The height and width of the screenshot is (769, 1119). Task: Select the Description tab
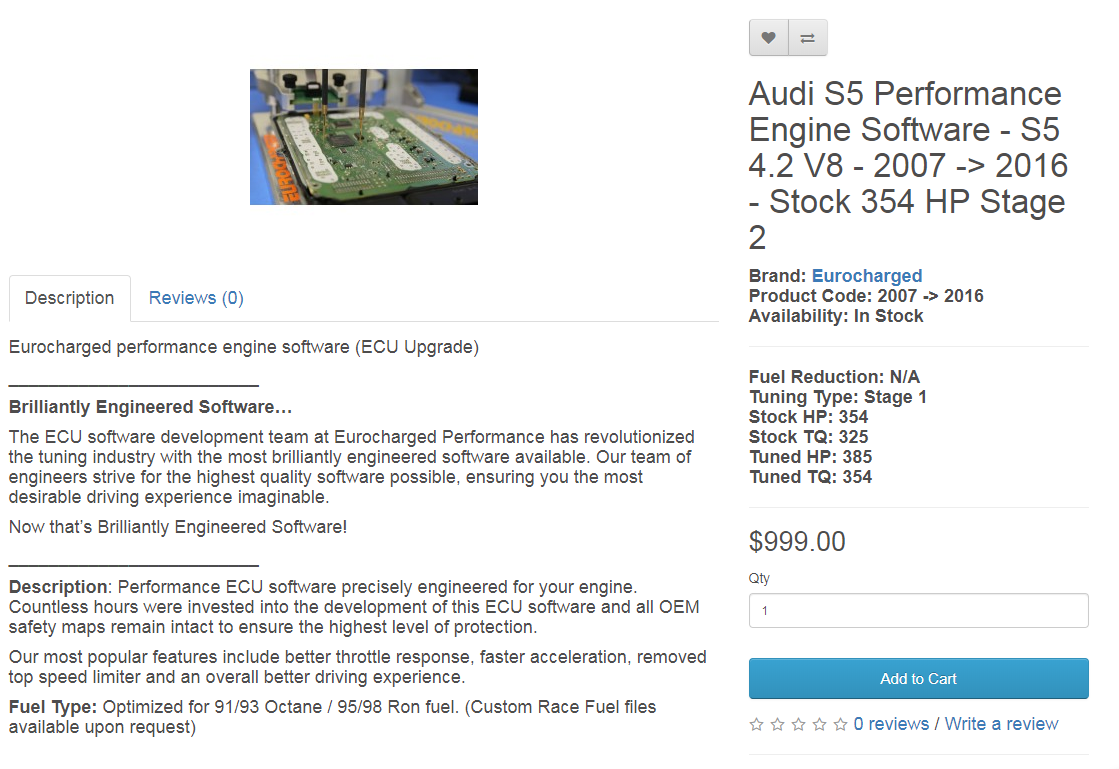(69, 298)
